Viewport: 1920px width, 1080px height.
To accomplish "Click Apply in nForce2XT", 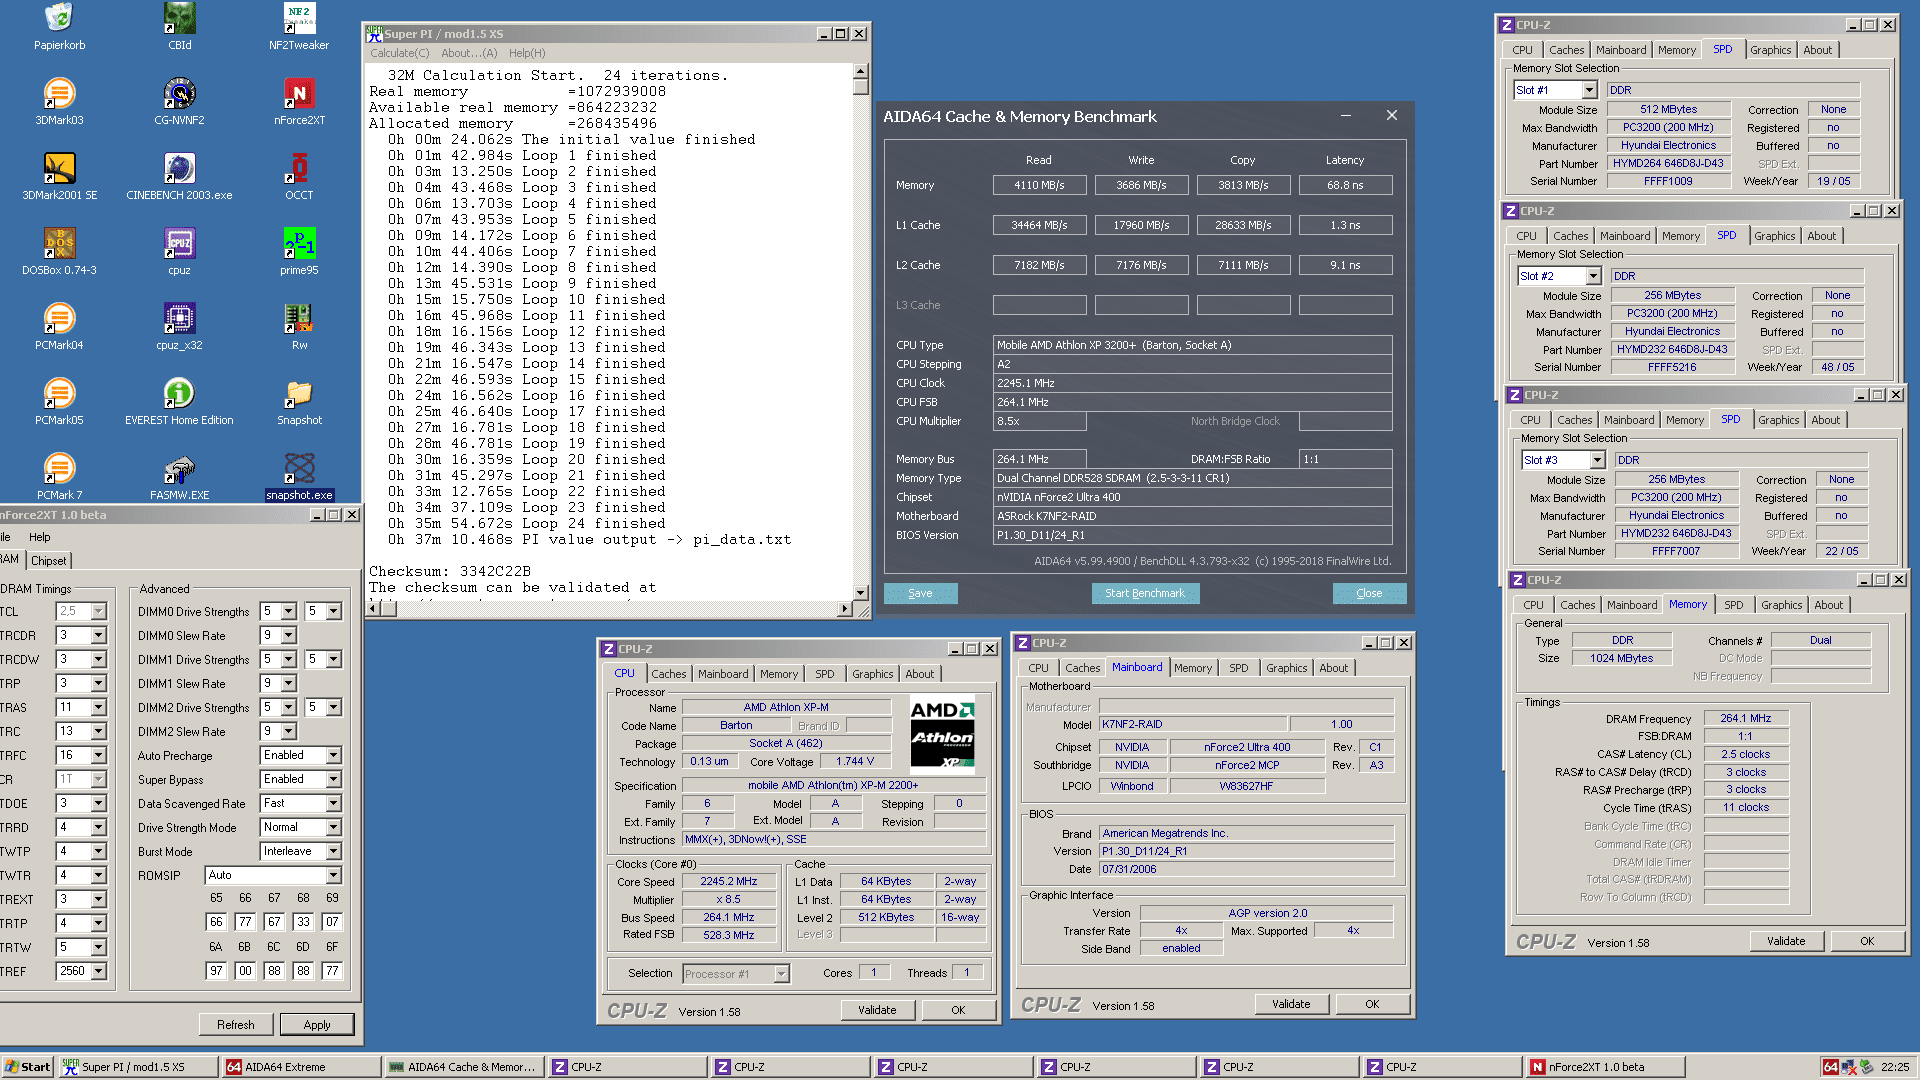I will point(317,1025).
